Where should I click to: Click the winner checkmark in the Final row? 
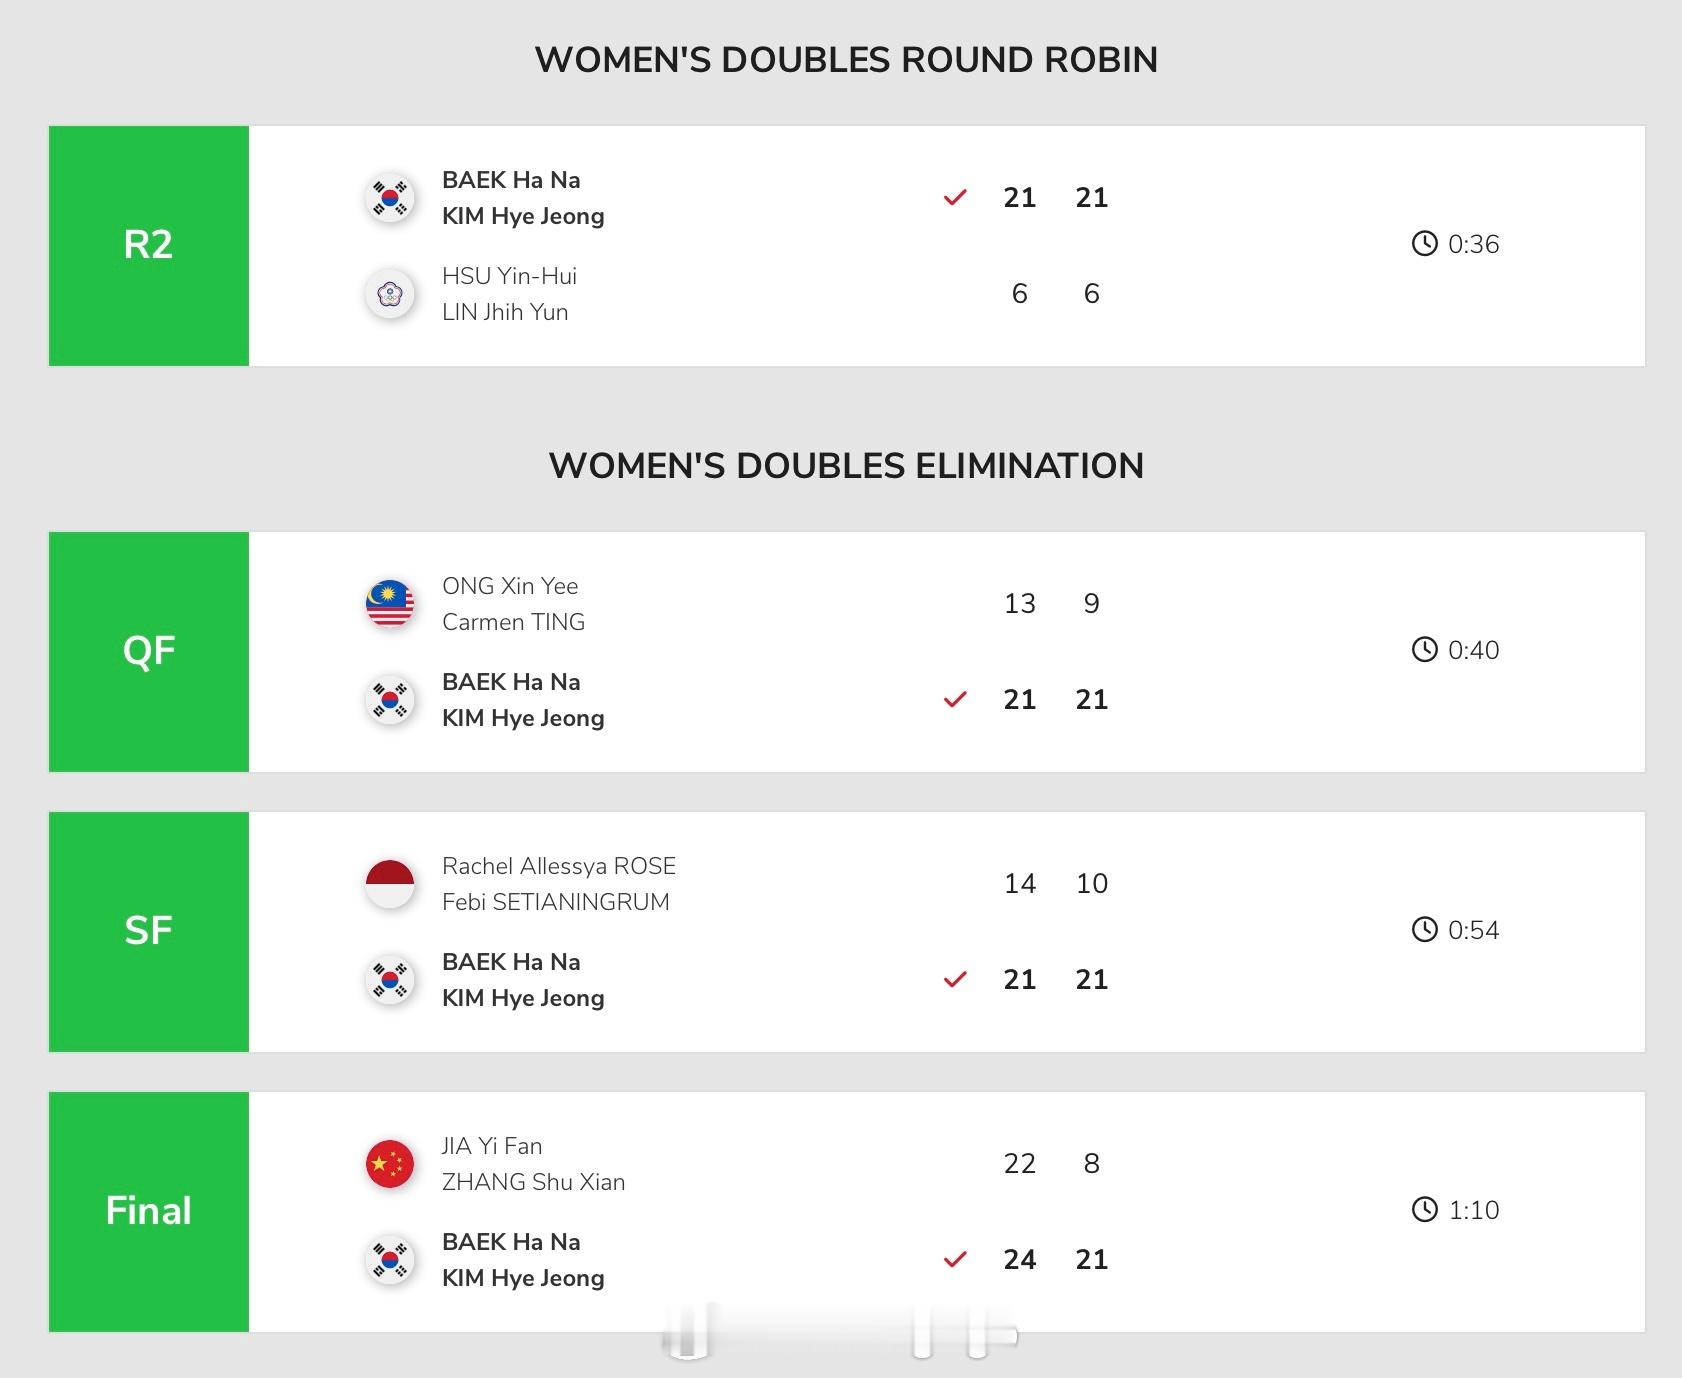pyautogui.click(x=955, y=1259)
